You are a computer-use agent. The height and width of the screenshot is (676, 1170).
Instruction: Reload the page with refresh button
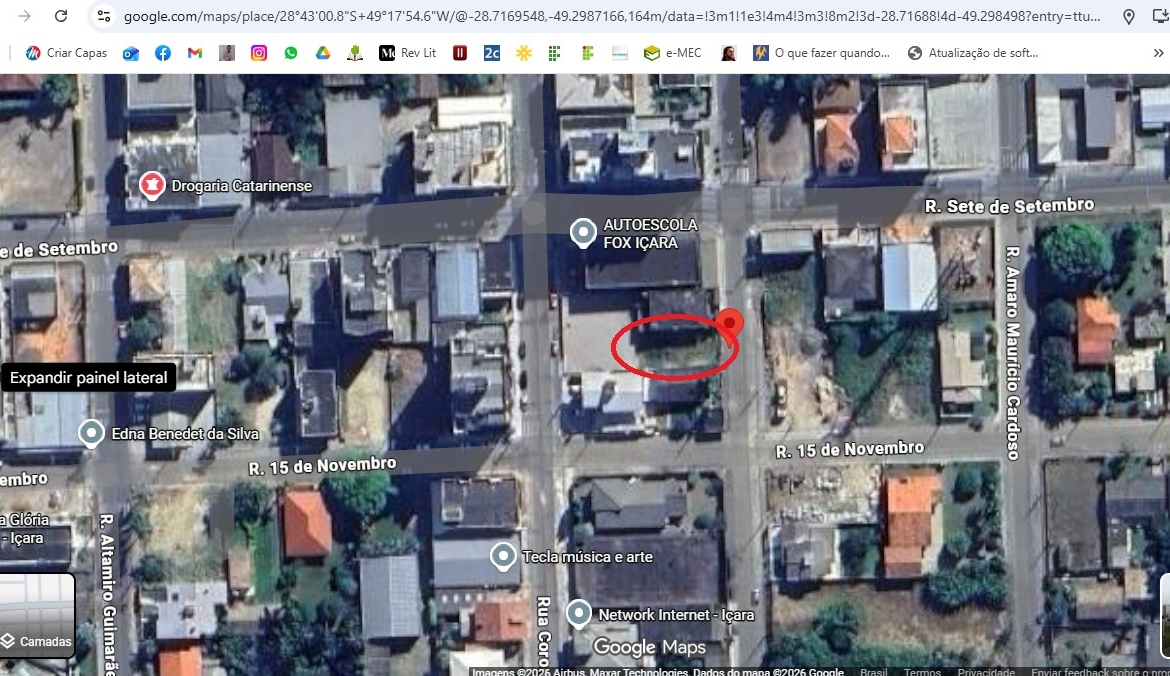point(61,16)
